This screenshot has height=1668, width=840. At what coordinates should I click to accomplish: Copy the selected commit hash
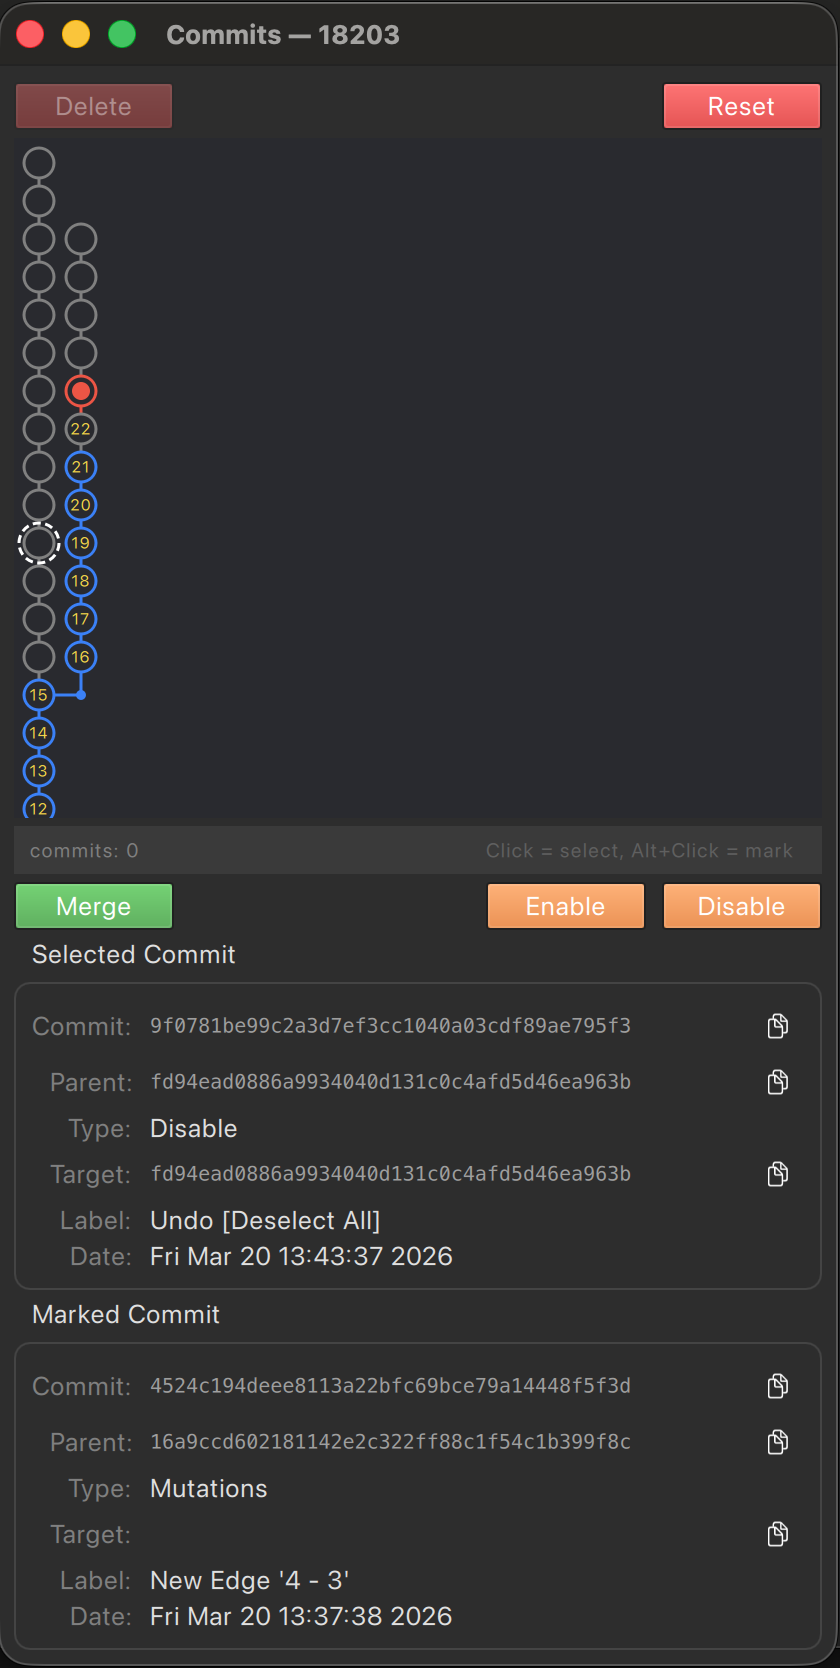click(777, 1026)
